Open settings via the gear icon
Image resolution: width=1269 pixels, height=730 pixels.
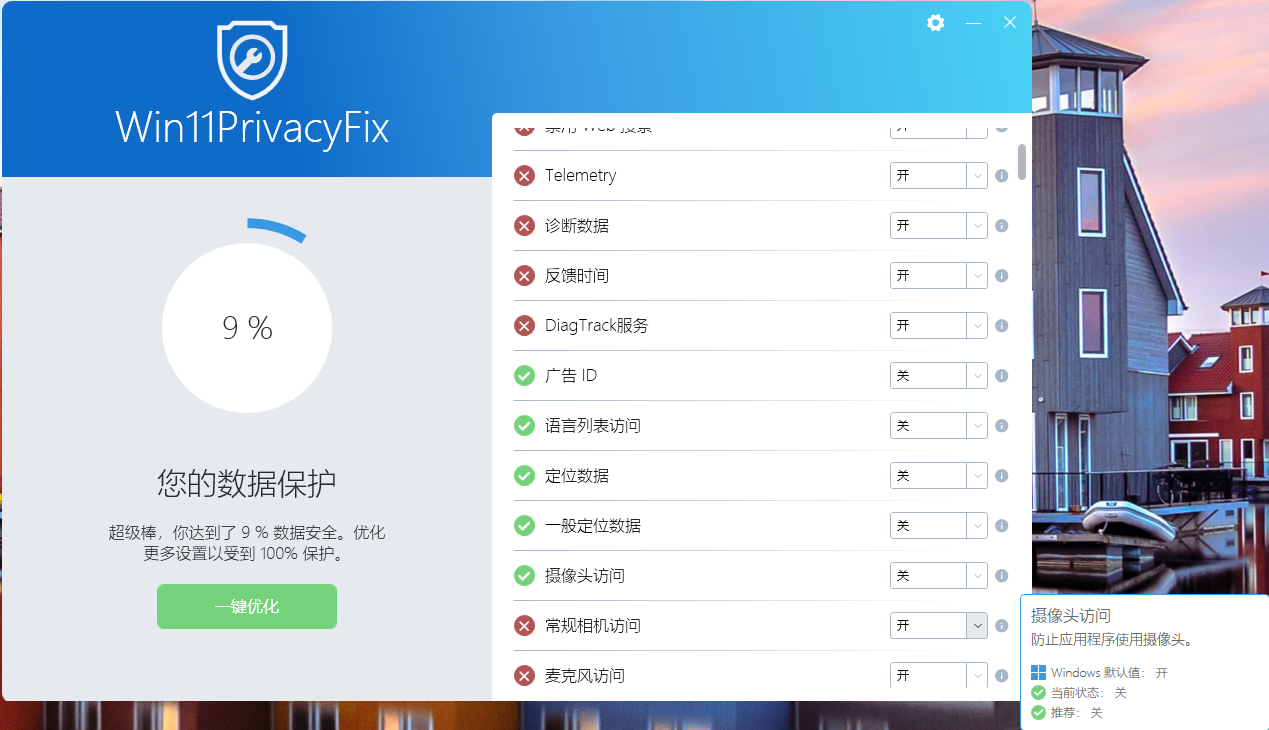point(935,23)
